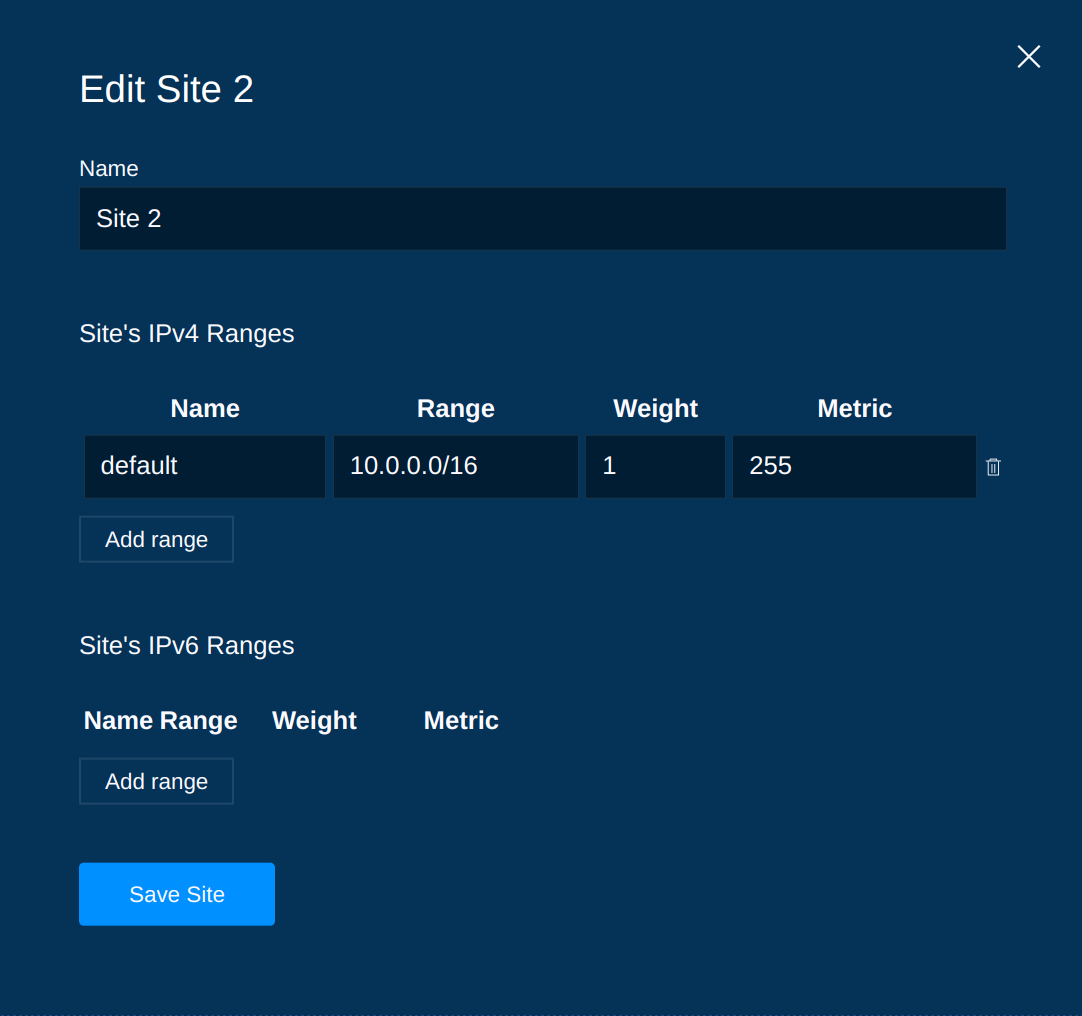Viewport: 1082px width, 1016px height.
Task: Add a range under Site's IPv4 Ranges
Action: click(156, 539)
